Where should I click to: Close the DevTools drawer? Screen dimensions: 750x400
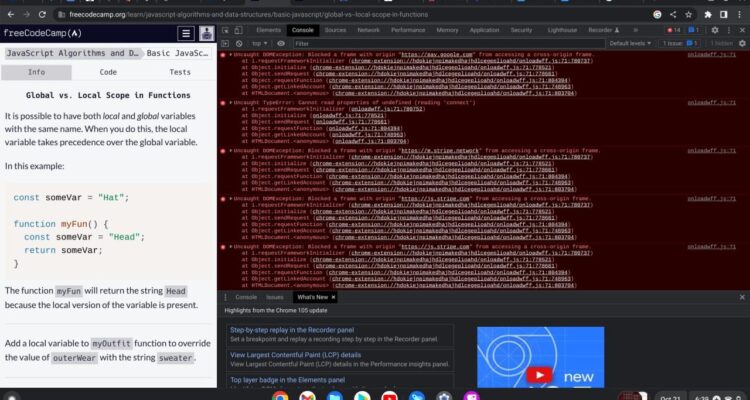(x=742, y=297)
